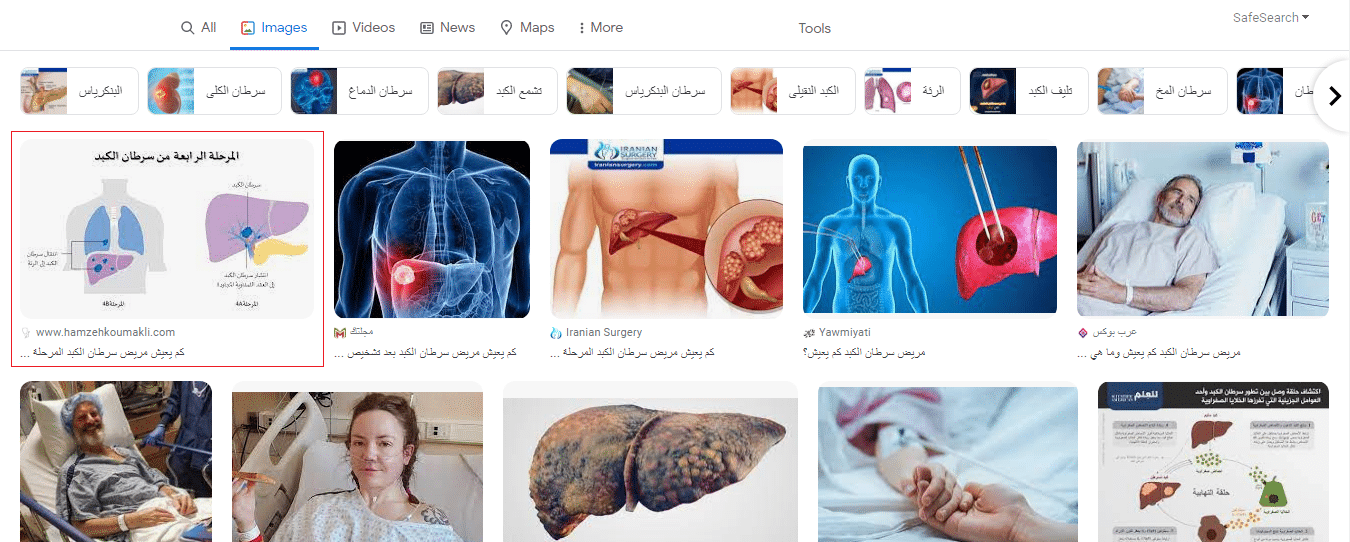Open the Tools filter options
Screen dimensions: 1350x542
pos(814,28)
